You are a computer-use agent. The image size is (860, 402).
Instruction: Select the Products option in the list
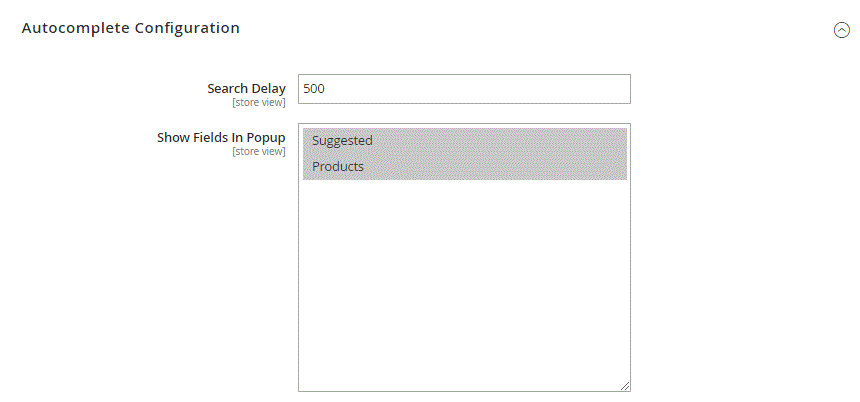[x=338, y=167]
